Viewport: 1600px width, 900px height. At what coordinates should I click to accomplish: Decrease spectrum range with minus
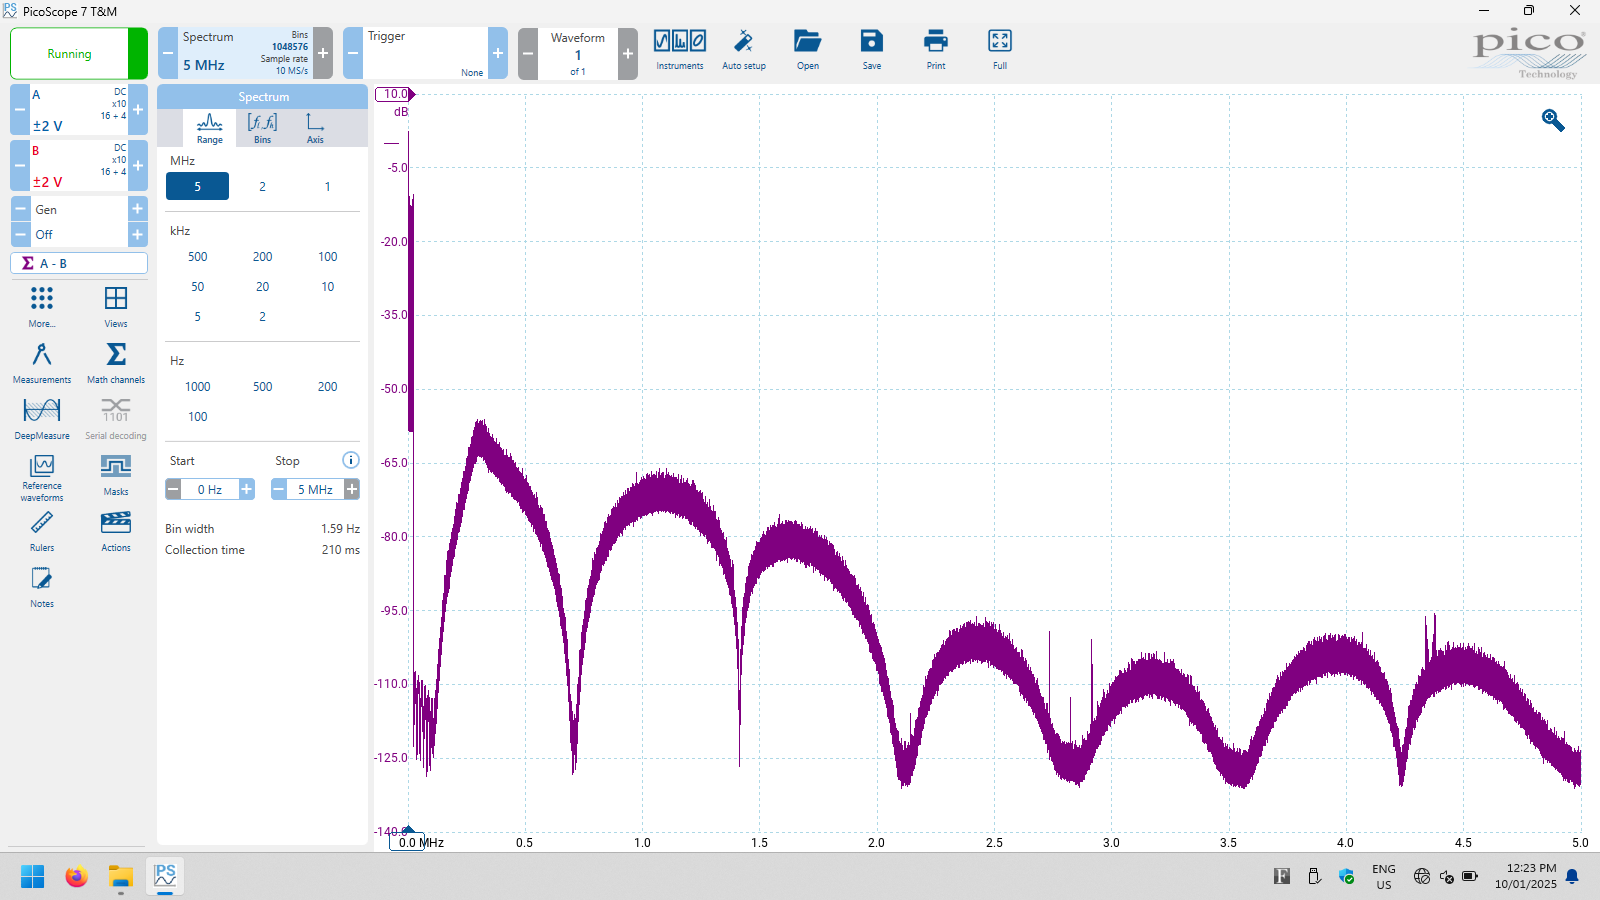coord(168,53)
